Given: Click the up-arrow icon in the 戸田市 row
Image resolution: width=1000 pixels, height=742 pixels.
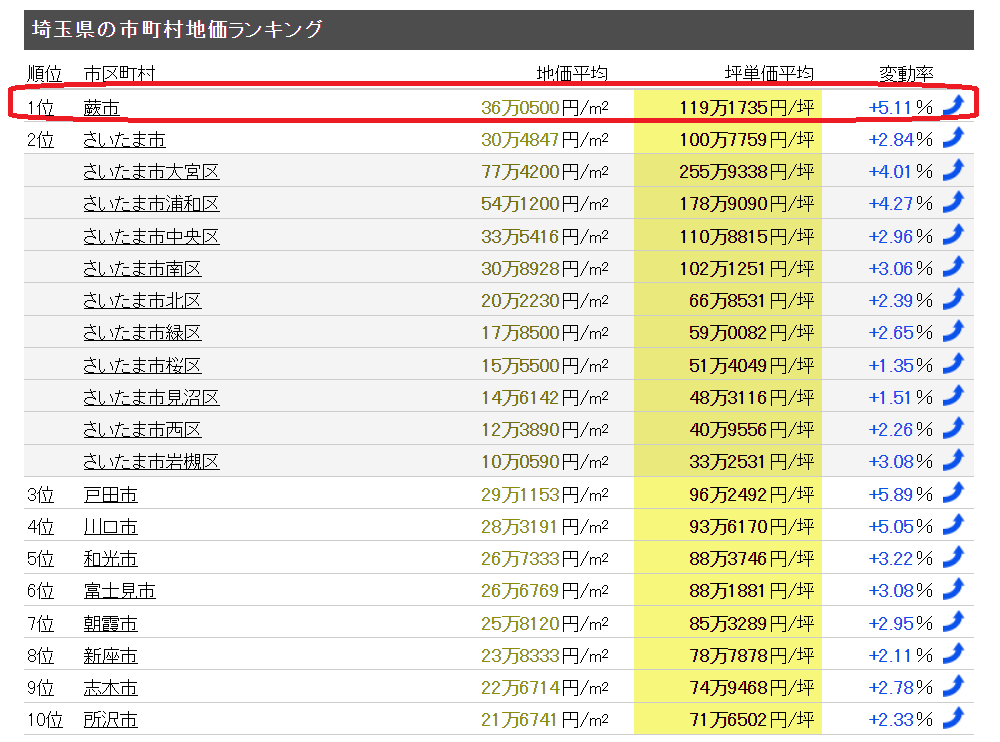Looking at the screenshot, I should [953, 492].
